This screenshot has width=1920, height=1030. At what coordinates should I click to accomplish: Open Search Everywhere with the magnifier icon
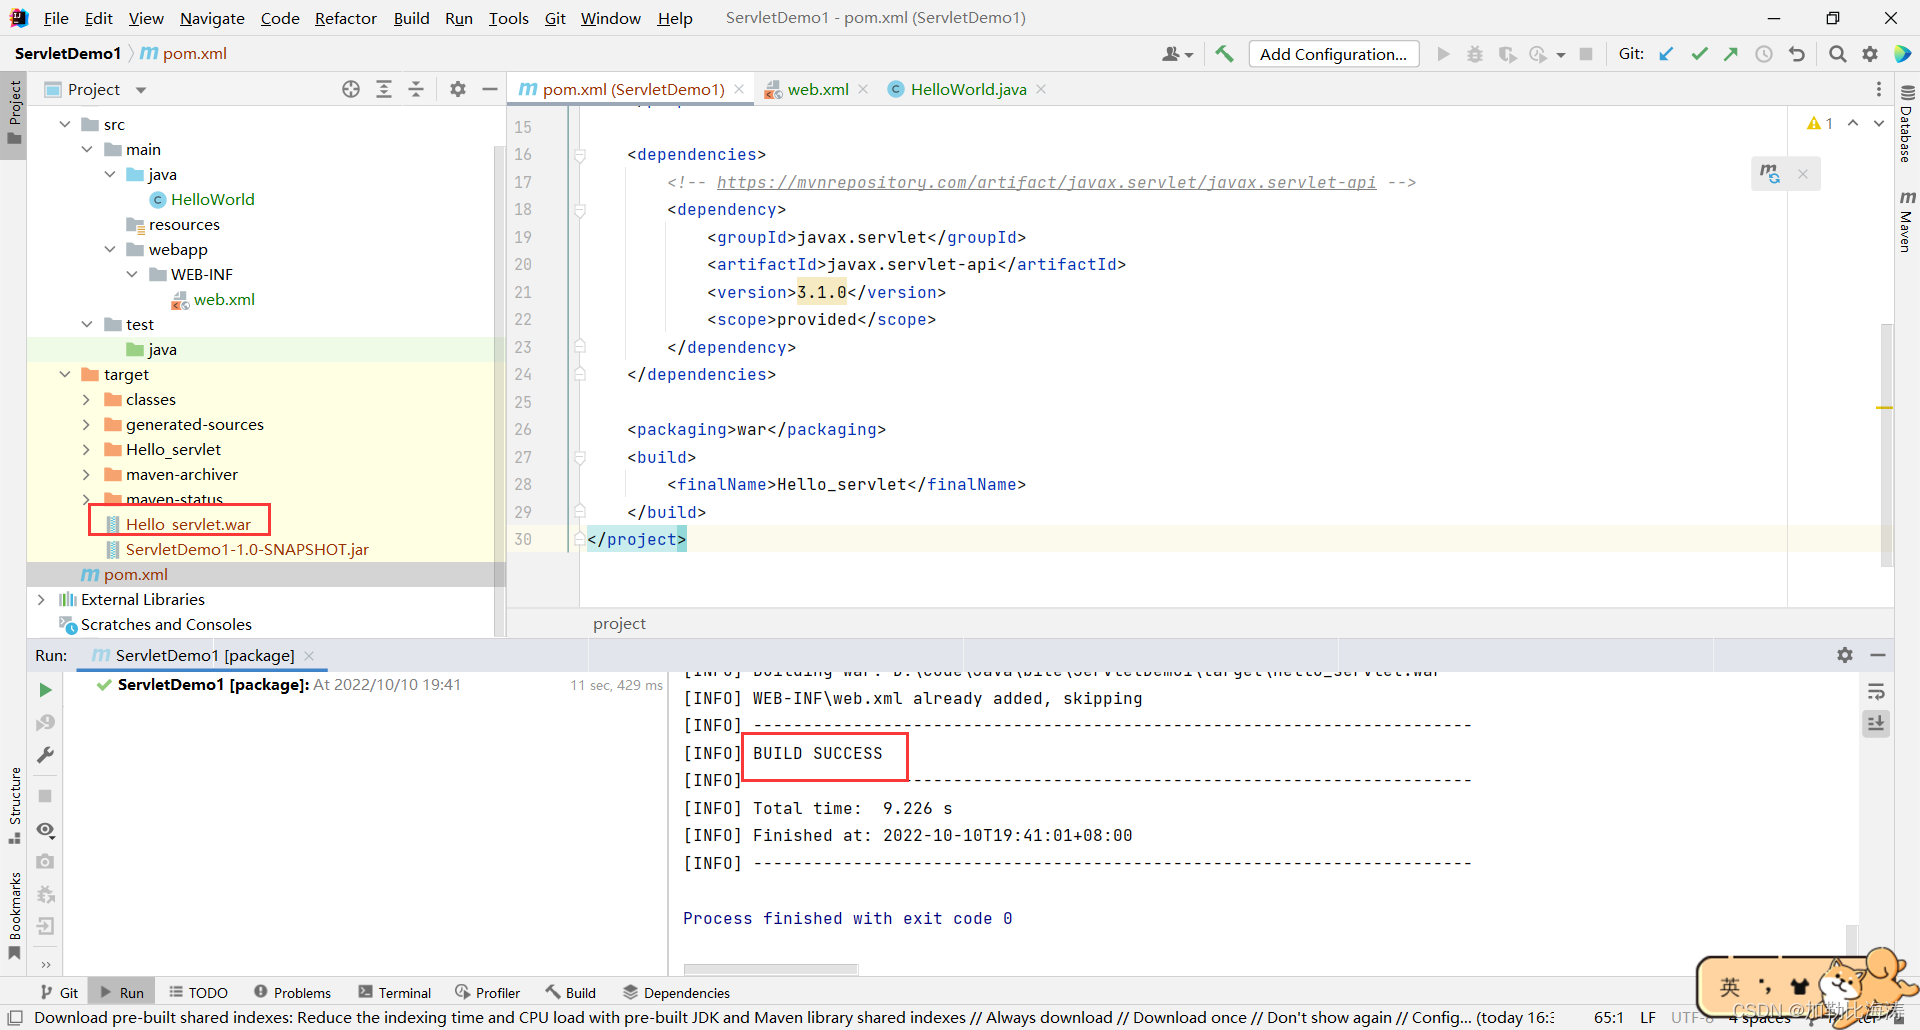1837,54
